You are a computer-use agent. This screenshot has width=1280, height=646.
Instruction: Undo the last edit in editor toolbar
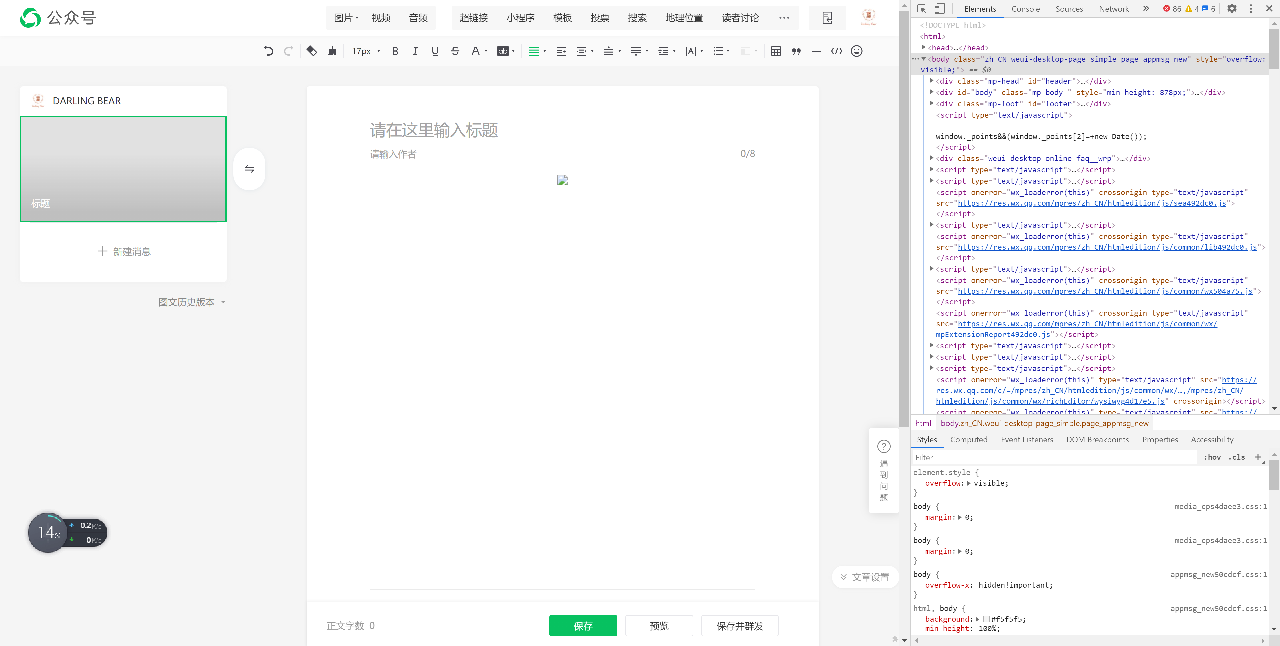tap(268, 51)
